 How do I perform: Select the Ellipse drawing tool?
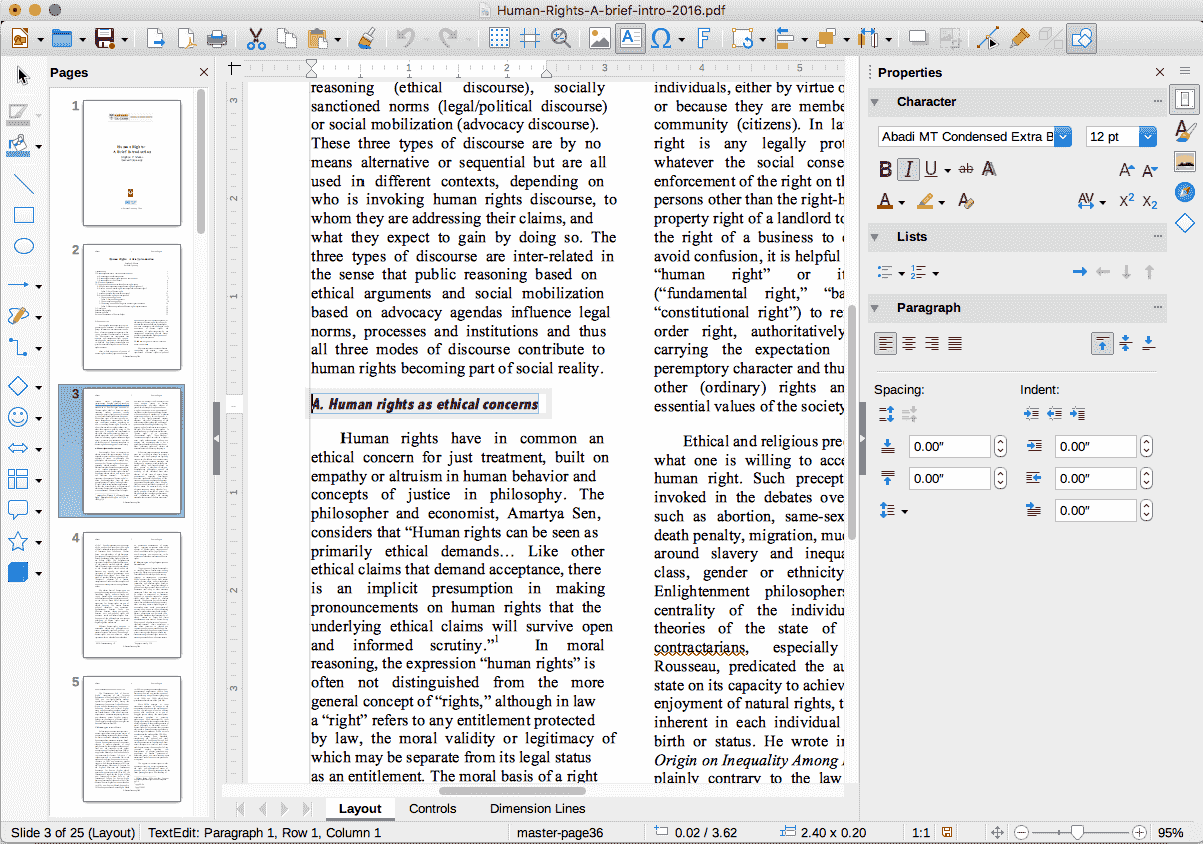(23, 246)
